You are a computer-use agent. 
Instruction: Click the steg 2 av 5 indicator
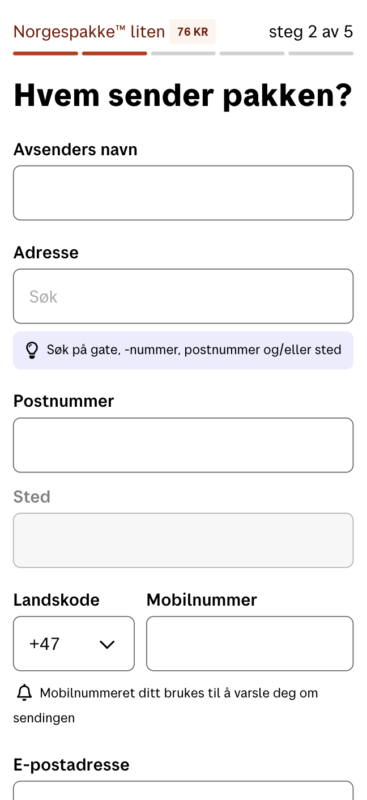pos(311,32)
